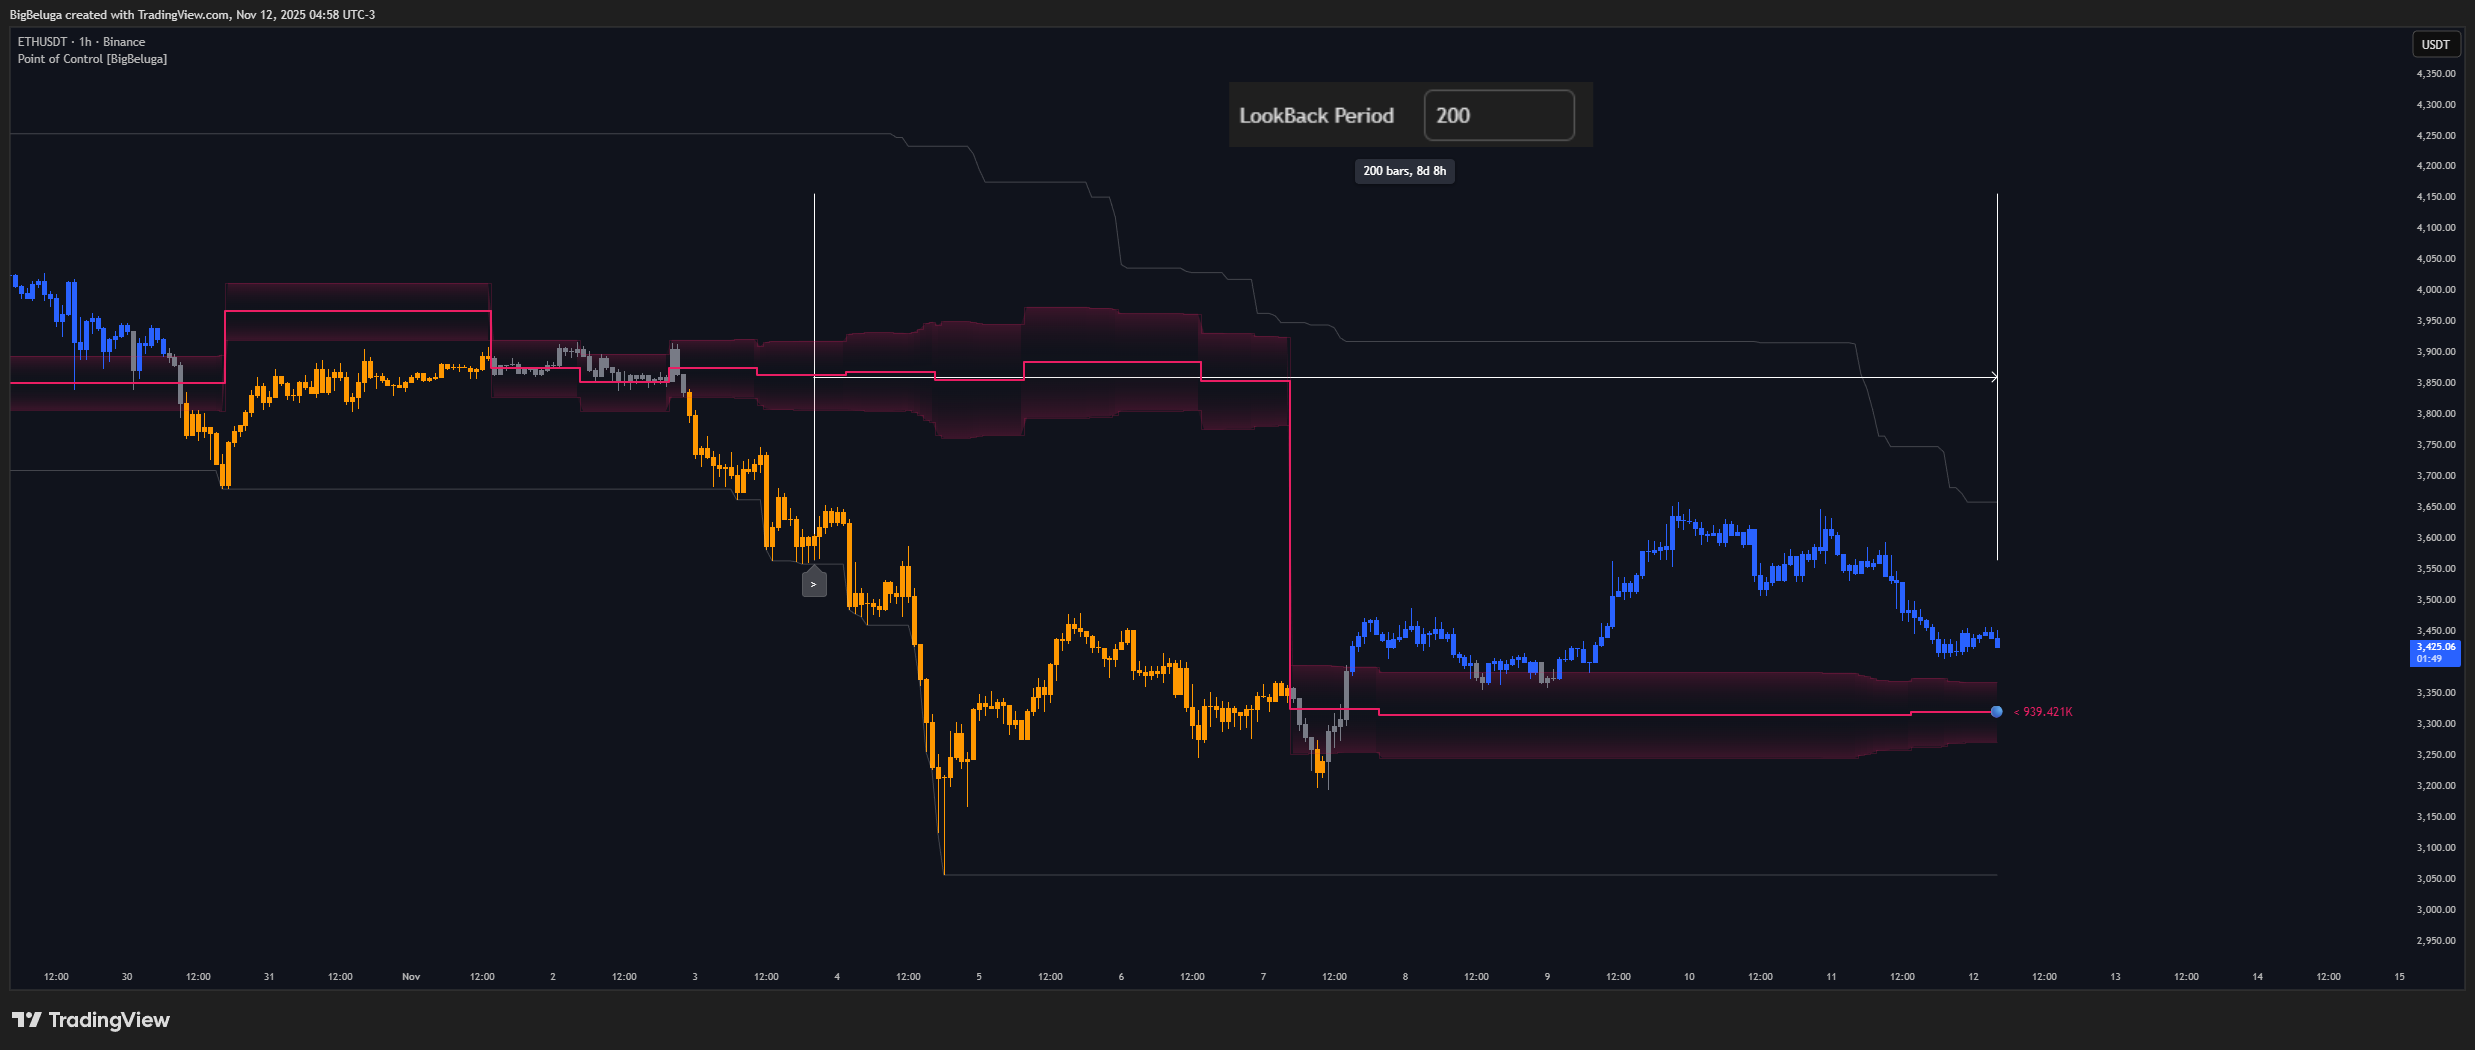The image size is (2475, 1050).
Task: Click the 4,350.00 price axis label
Action: [x=2435, y=74]
